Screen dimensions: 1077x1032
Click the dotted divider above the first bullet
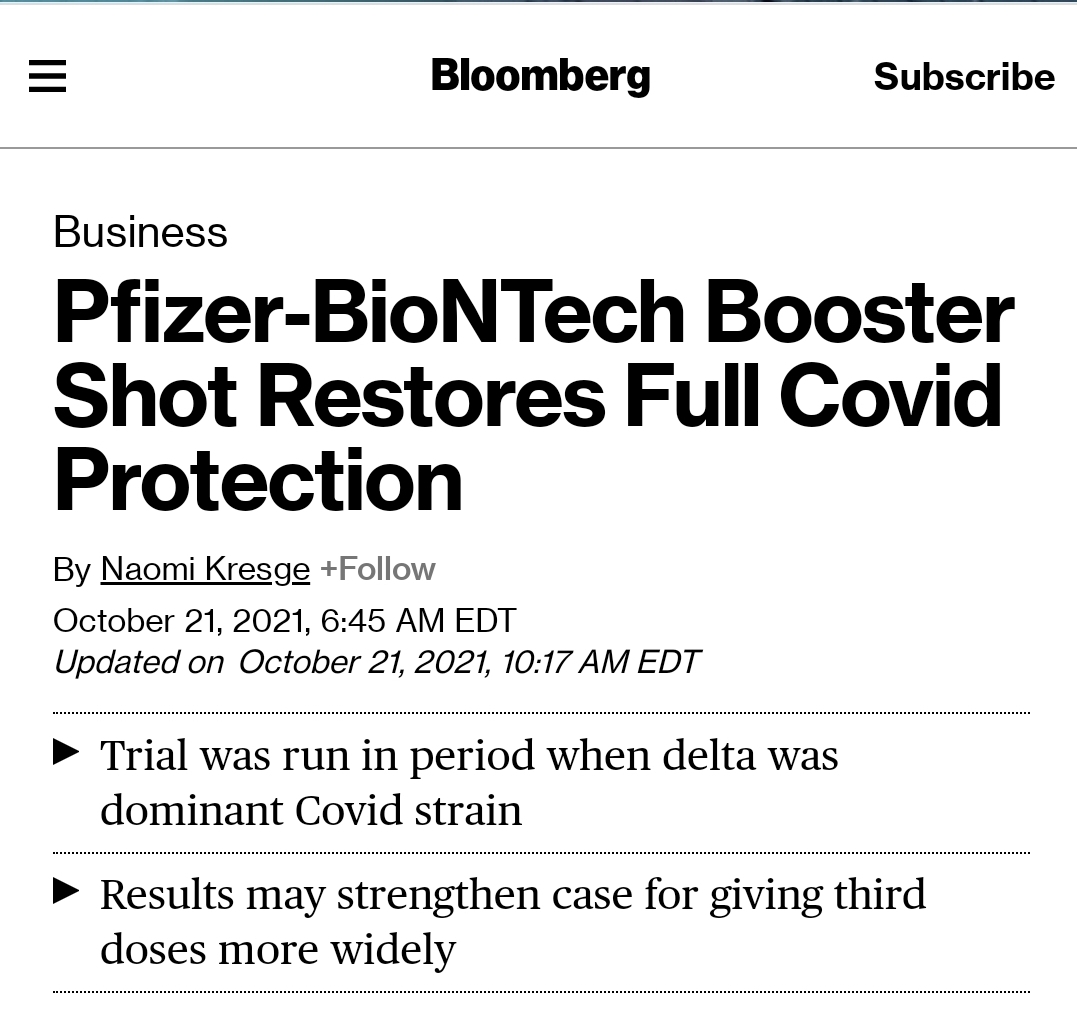540,713
